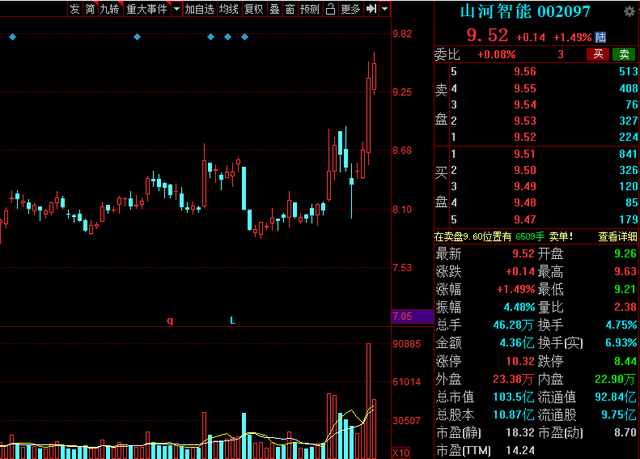
Task: Select buy level 4 price 9.48
Action: coord(525,203)
